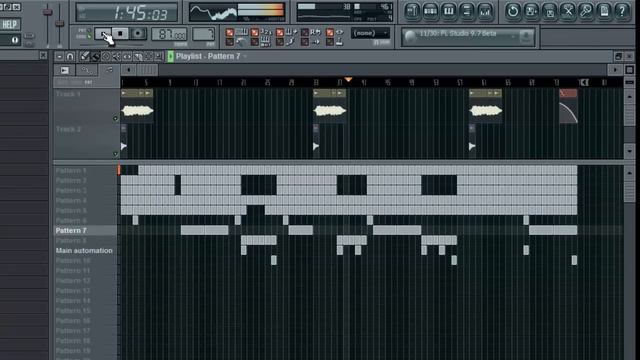
Task: Click the Play button
Action: coord(103,34)
